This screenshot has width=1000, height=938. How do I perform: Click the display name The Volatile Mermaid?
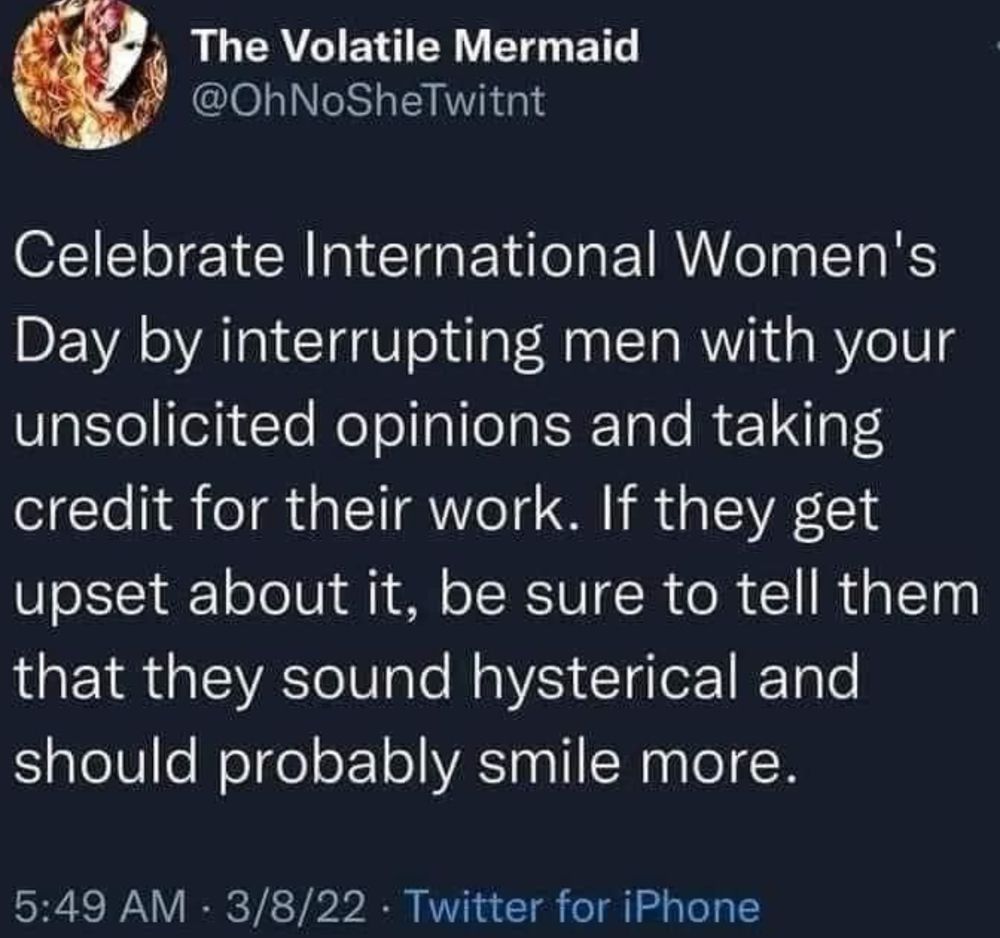416,46
